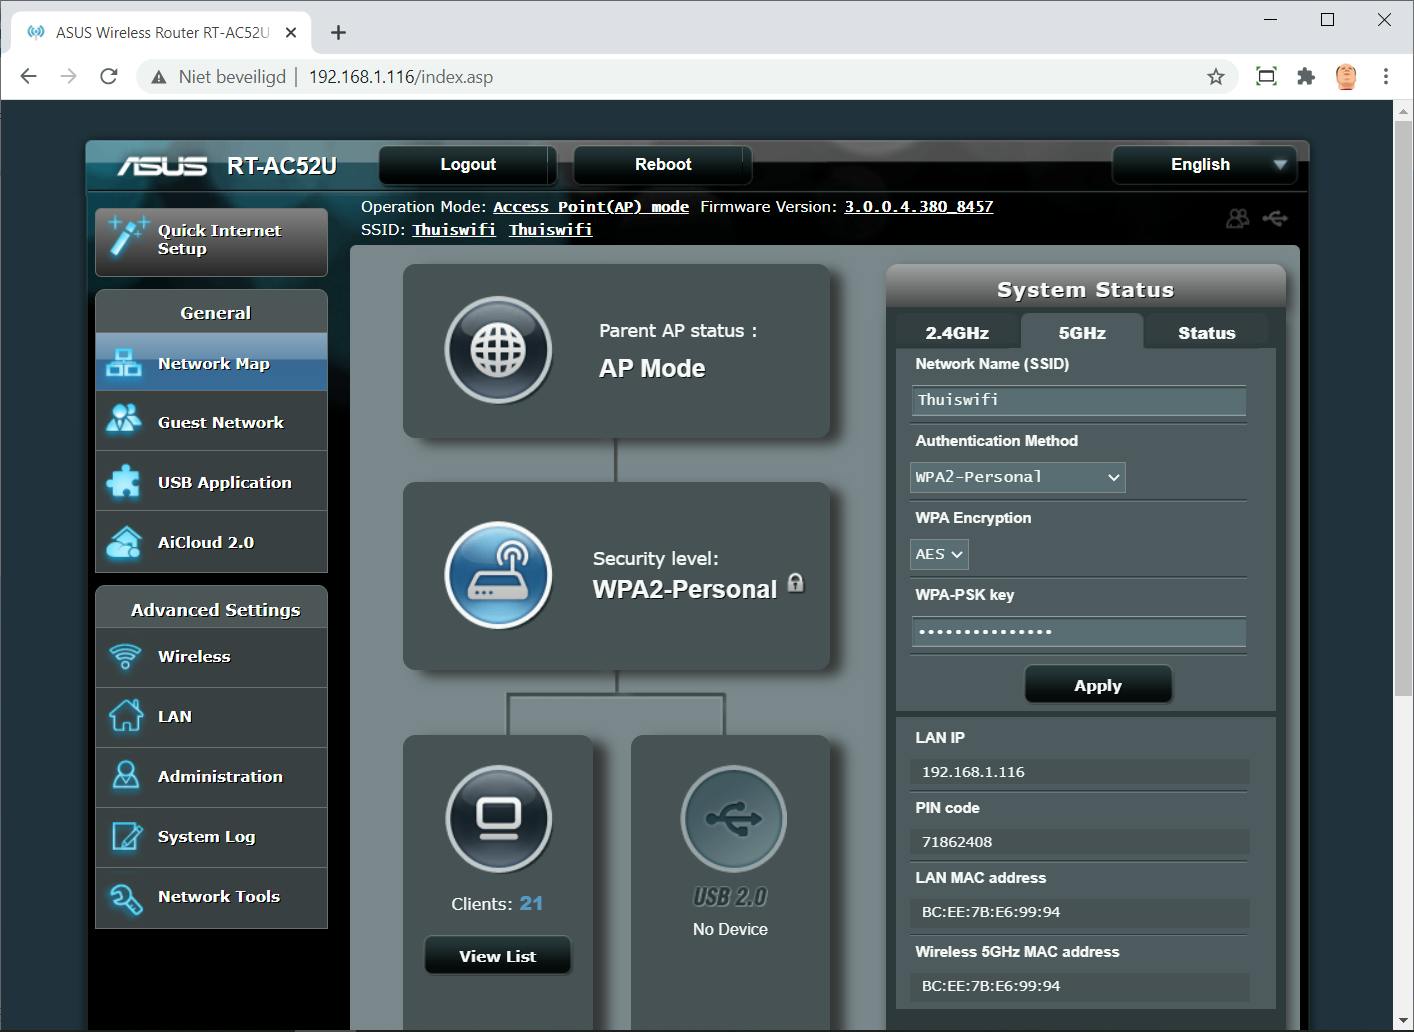Click the AP Mode status text
This screenshot has width=1414, height=1032.
652,368
